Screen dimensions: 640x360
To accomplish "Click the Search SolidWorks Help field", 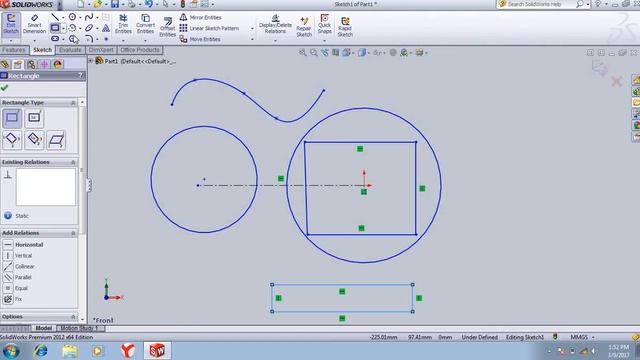I will pos(536,4).
